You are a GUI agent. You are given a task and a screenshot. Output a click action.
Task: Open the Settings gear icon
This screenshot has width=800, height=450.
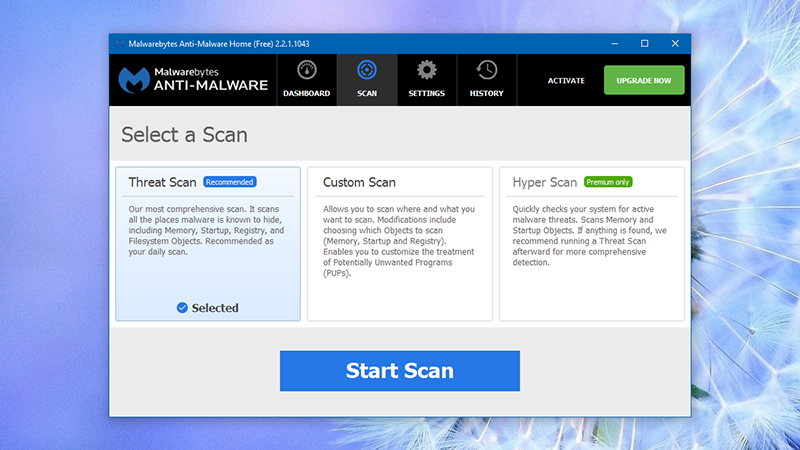pyautogui.click(x=427, y=70)
